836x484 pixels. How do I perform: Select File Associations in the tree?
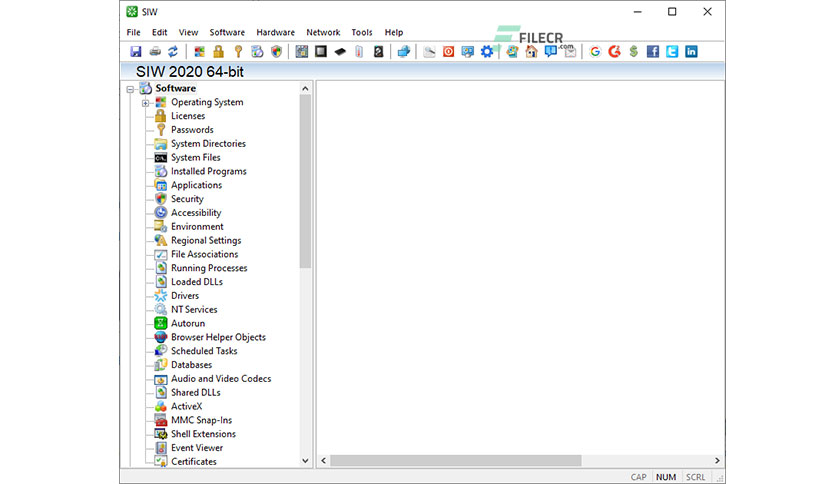tap(204, 254)
